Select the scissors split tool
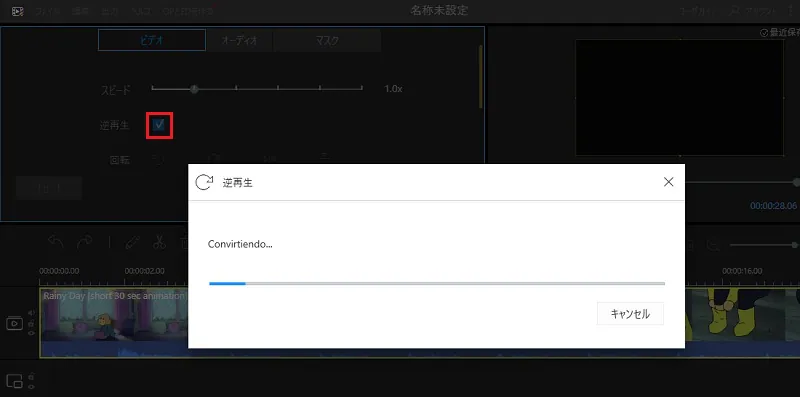Viewport: 800px width, 397px height. [159, 242]
